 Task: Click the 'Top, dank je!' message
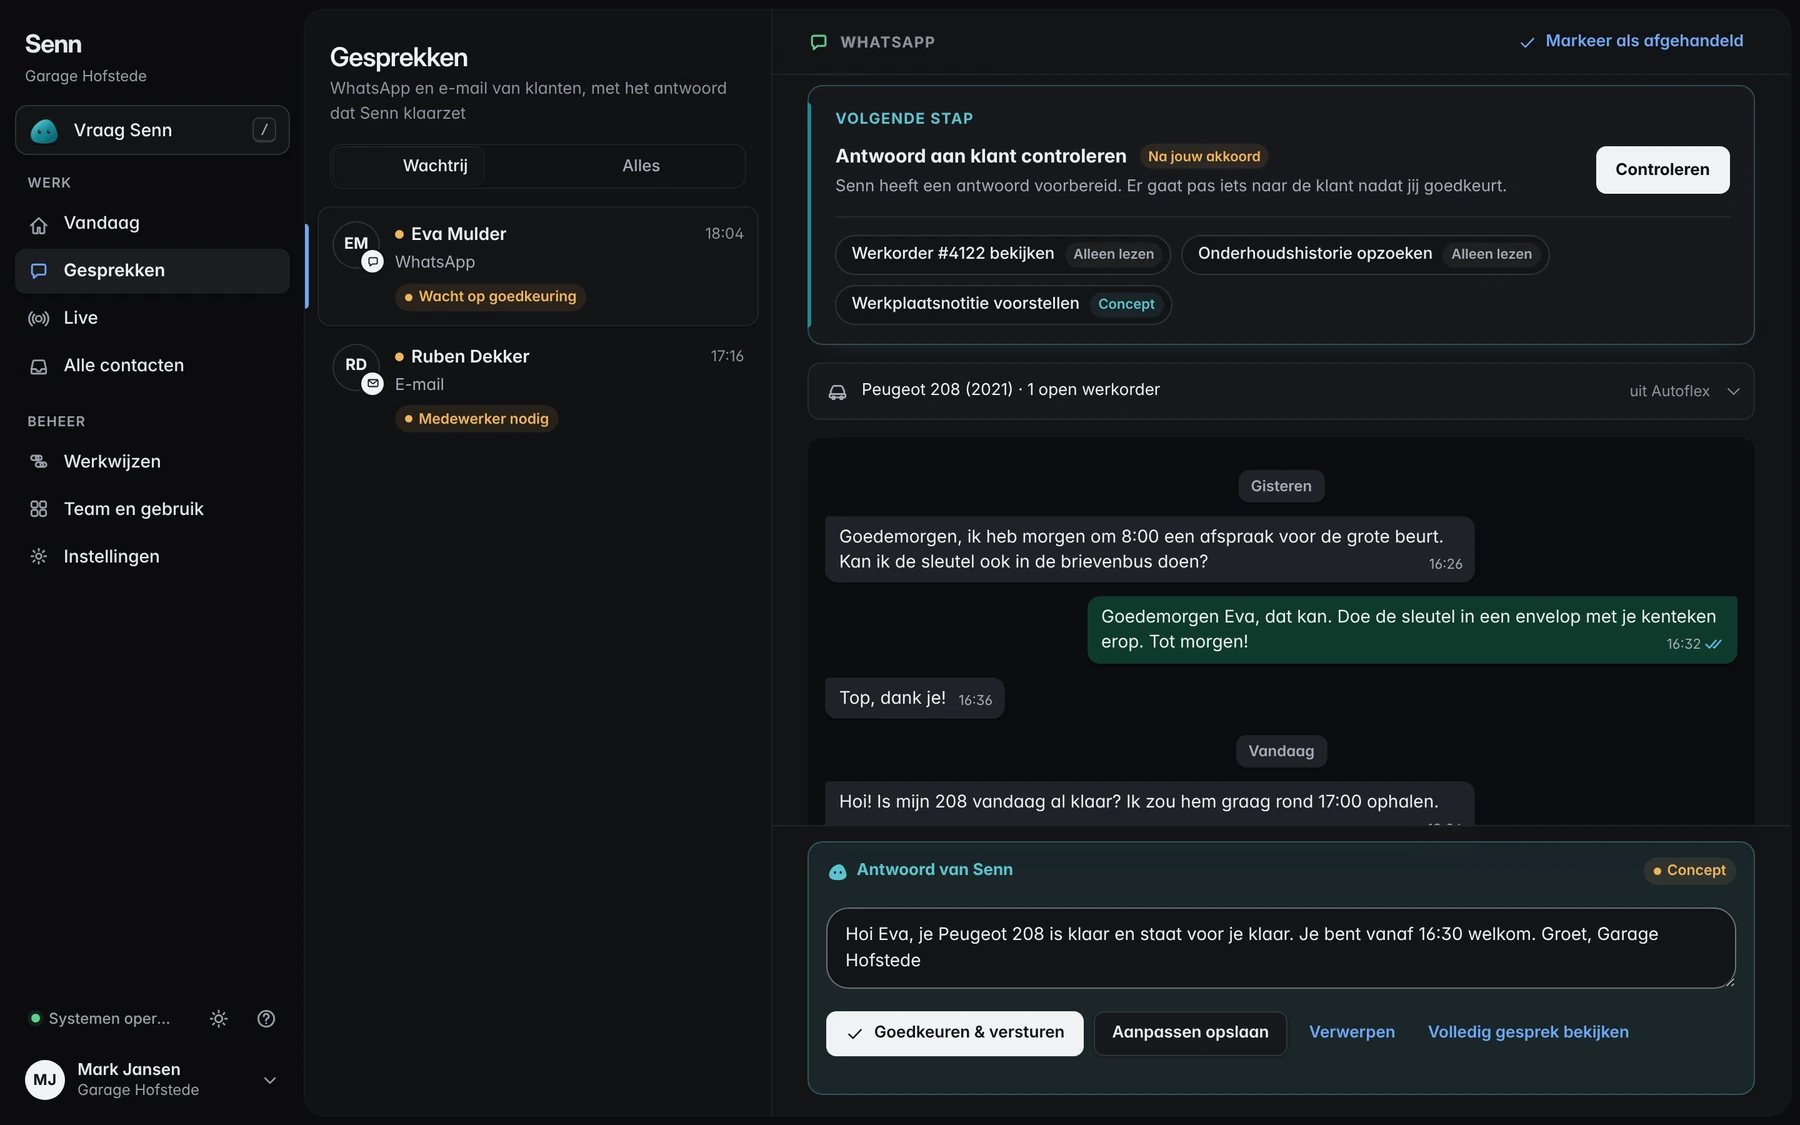point(915,698)
